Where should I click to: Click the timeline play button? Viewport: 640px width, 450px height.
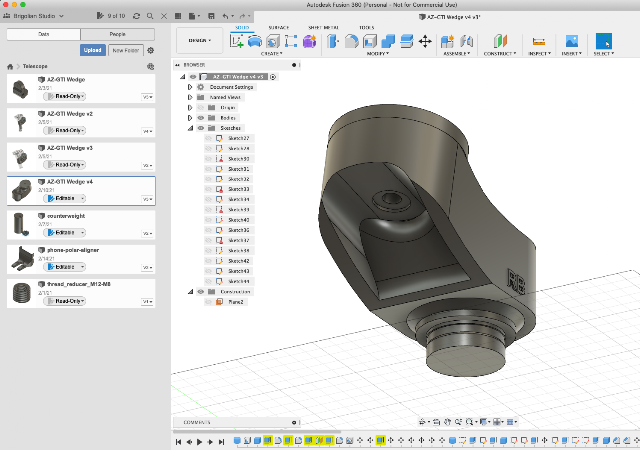pos(200,441)
